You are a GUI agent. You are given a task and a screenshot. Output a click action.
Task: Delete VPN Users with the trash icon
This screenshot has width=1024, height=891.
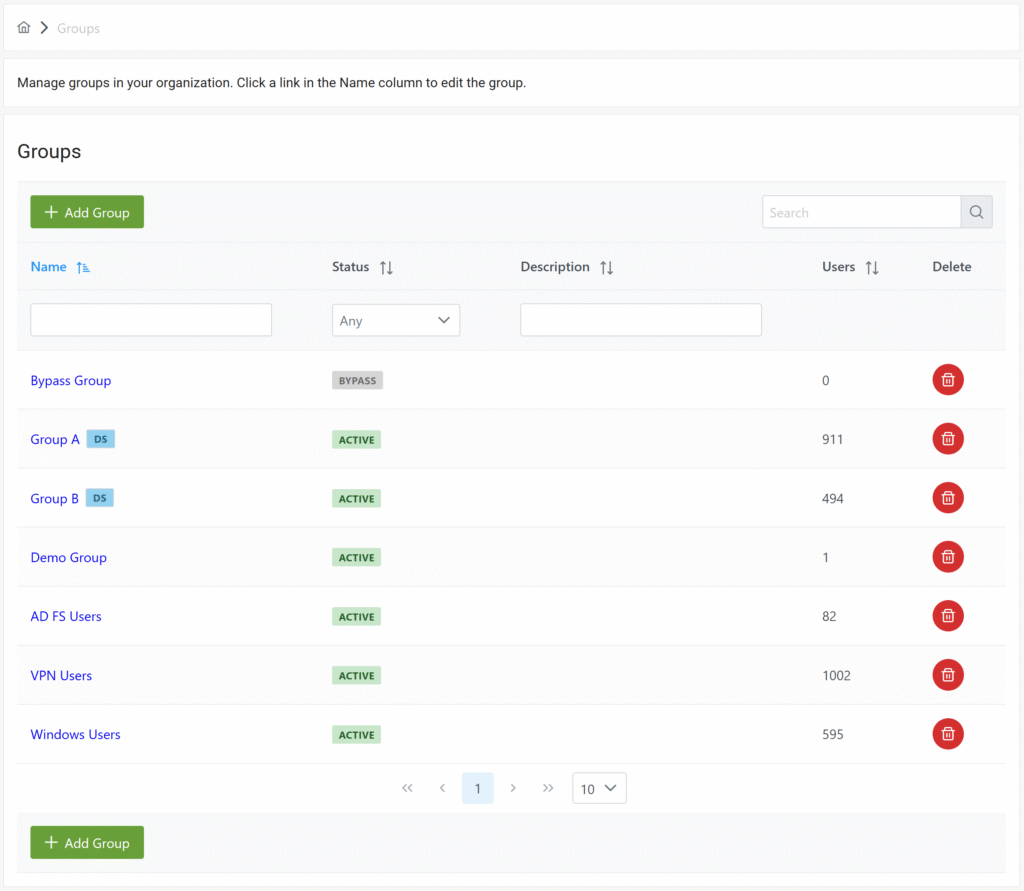948,675
